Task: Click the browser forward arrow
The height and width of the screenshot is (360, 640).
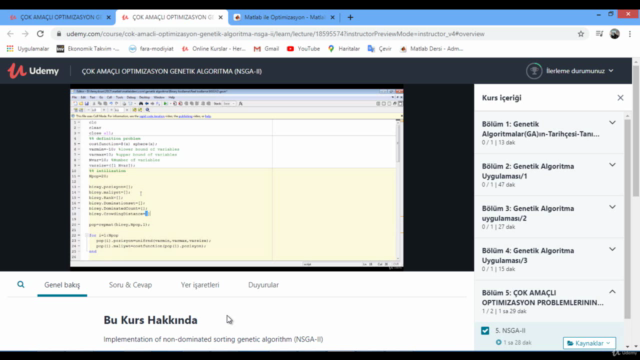Action: (25, 34)
